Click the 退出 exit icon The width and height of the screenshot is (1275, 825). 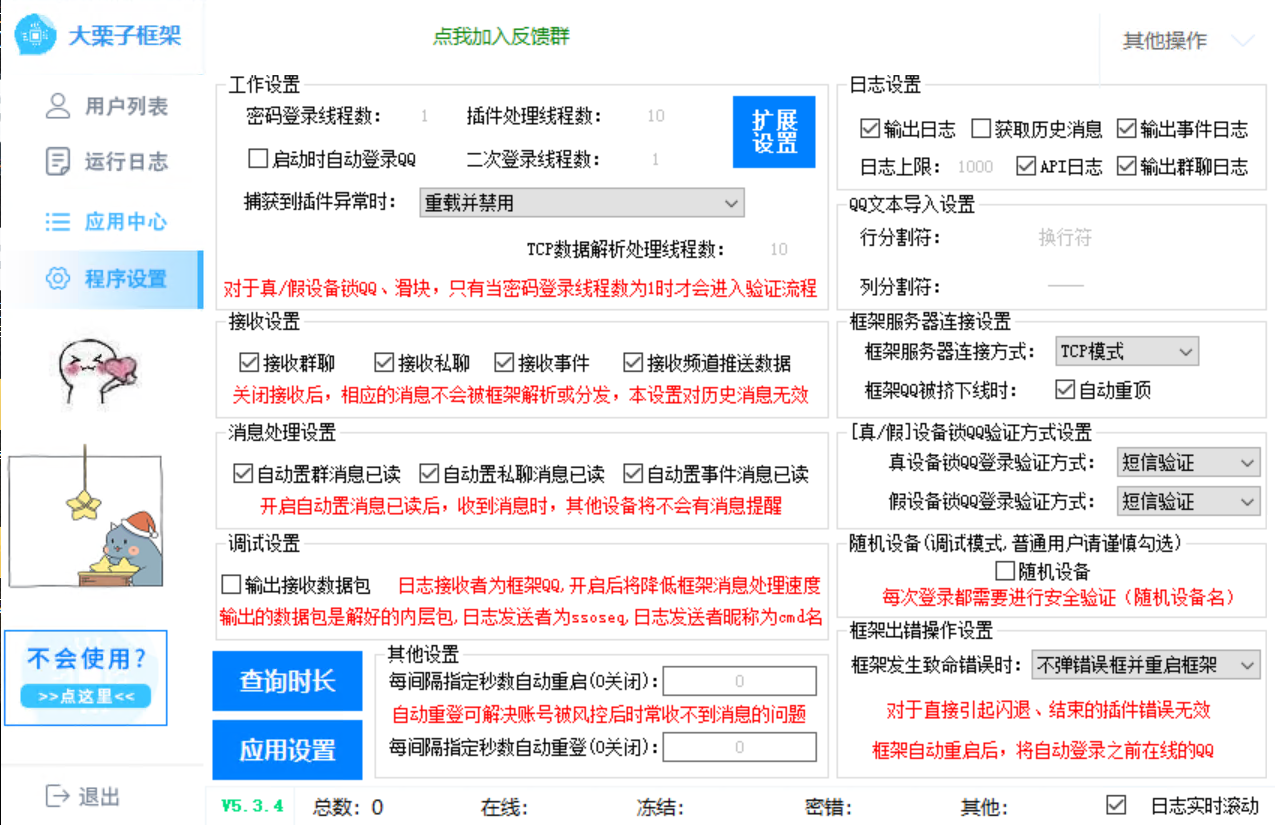[x=58, y=796]
